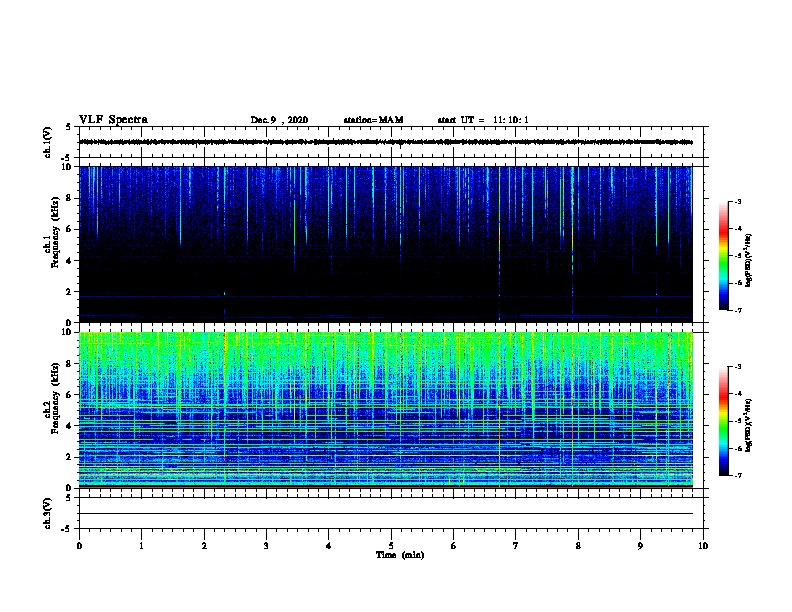Screen dimensions: 792x612
Task: Click the "10" kHz tick of the ch.1 spectrogram
Action: 68,167
